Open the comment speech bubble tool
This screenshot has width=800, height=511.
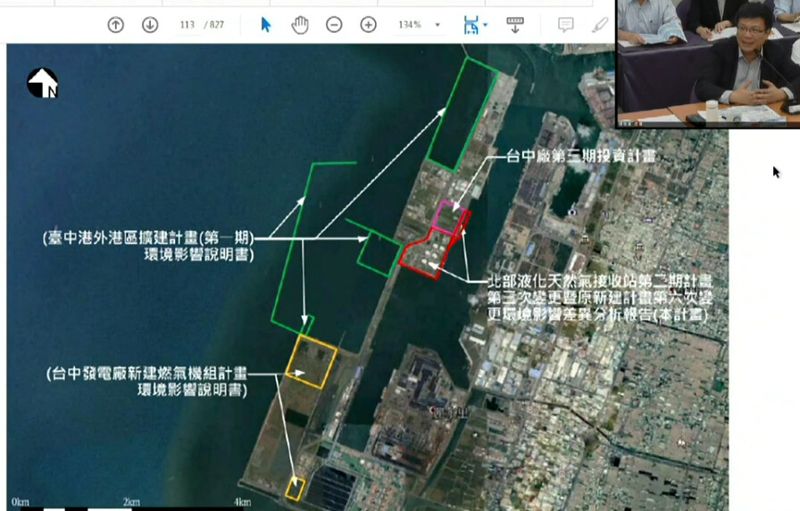coord(565,24)
